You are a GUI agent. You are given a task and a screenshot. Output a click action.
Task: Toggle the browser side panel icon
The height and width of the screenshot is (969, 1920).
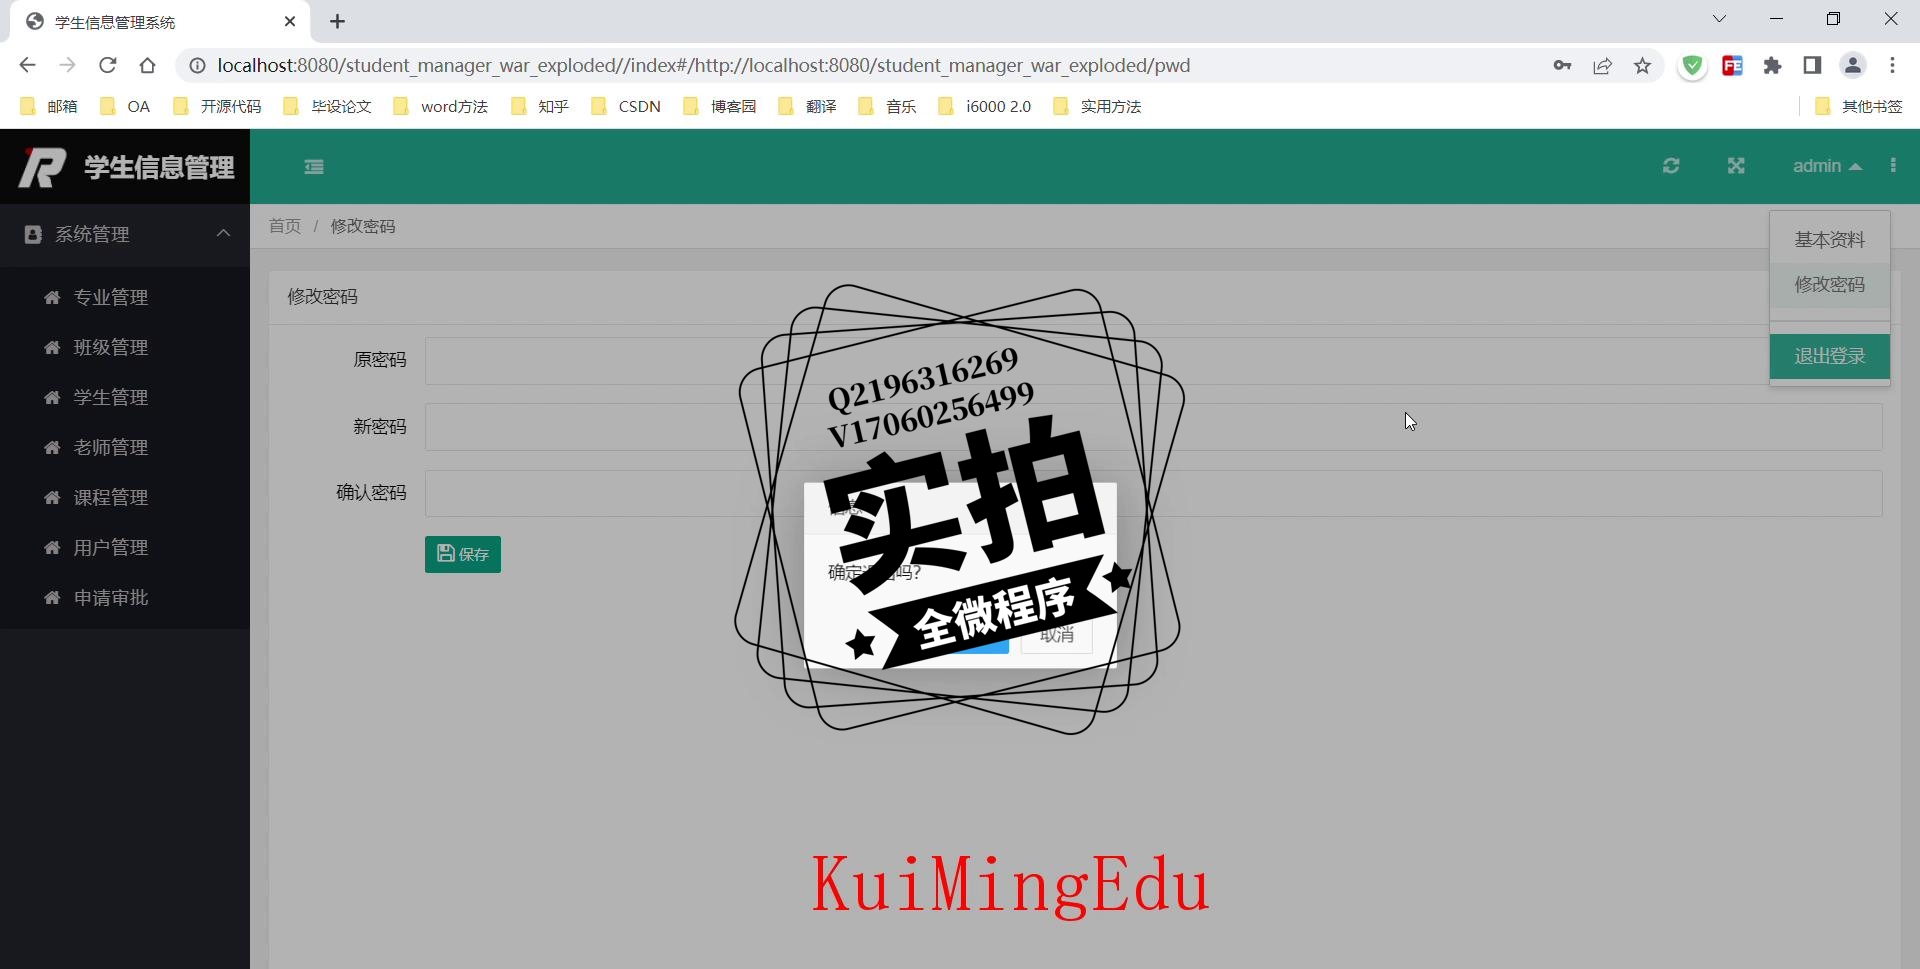coord(1812,65)
